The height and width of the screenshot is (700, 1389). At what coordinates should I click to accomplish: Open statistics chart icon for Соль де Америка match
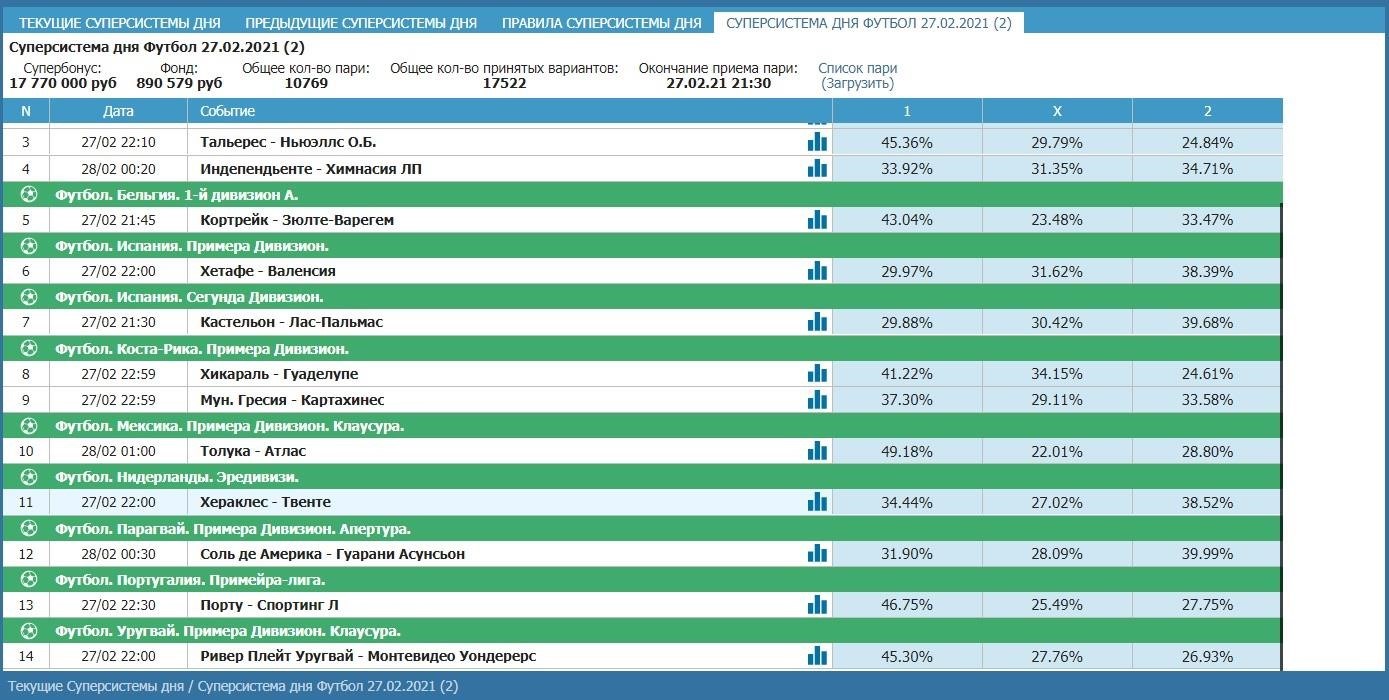tap(818, 553)
